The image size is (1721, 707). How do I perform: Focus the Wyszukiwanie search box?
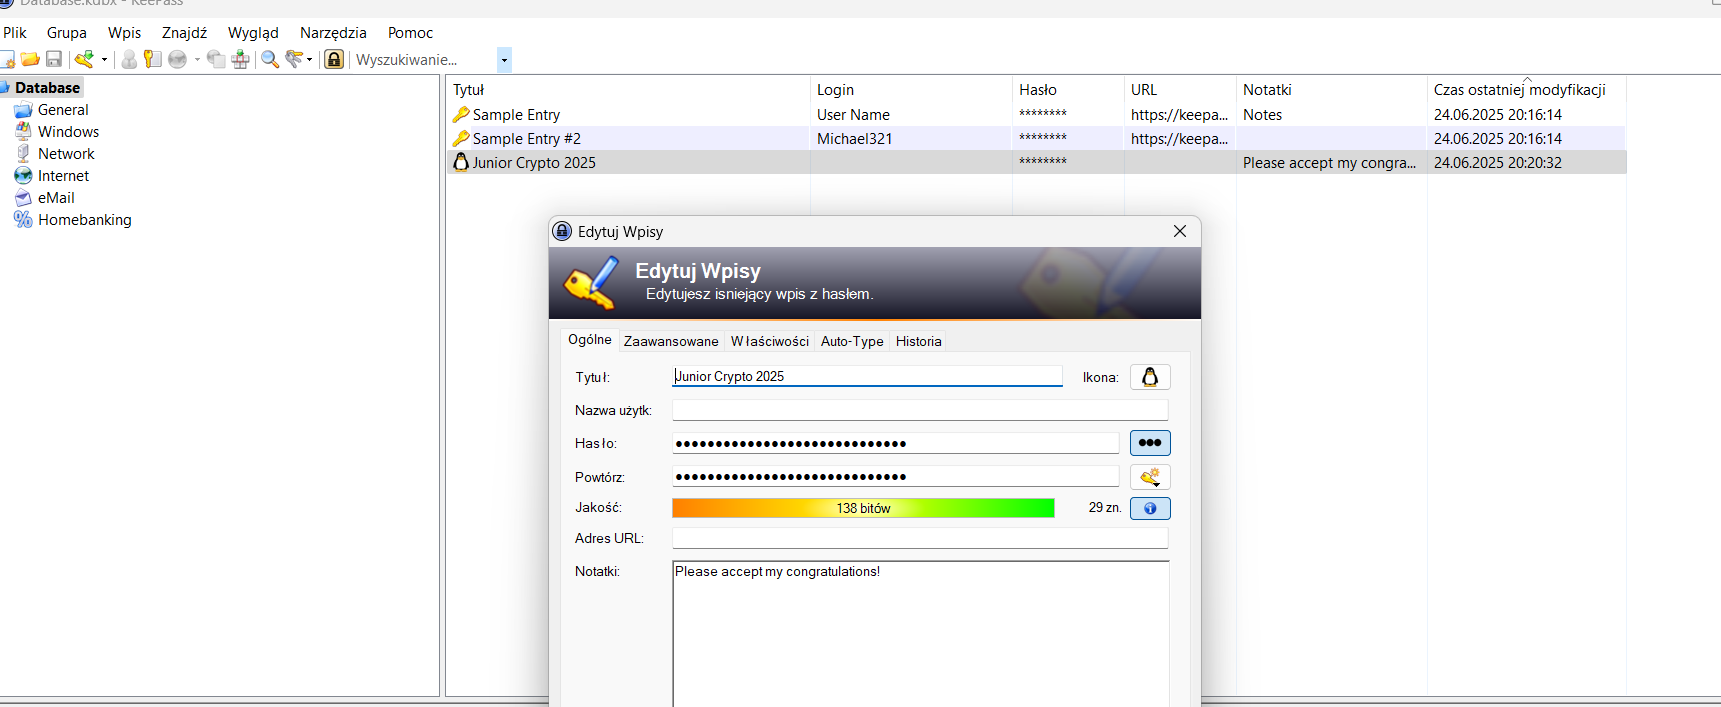coord(424,60)
